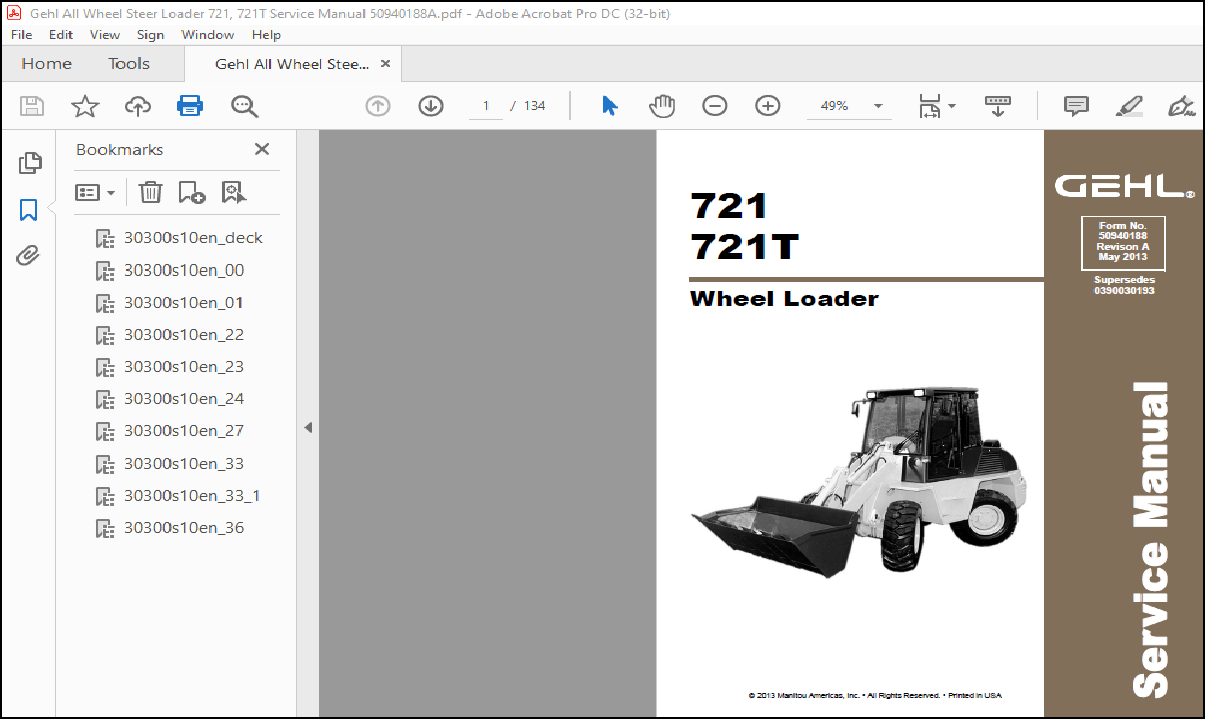This screenshot has height=719, width=1205.
Task: Add the file to starred with the star icon
Action: pos(85,106)
